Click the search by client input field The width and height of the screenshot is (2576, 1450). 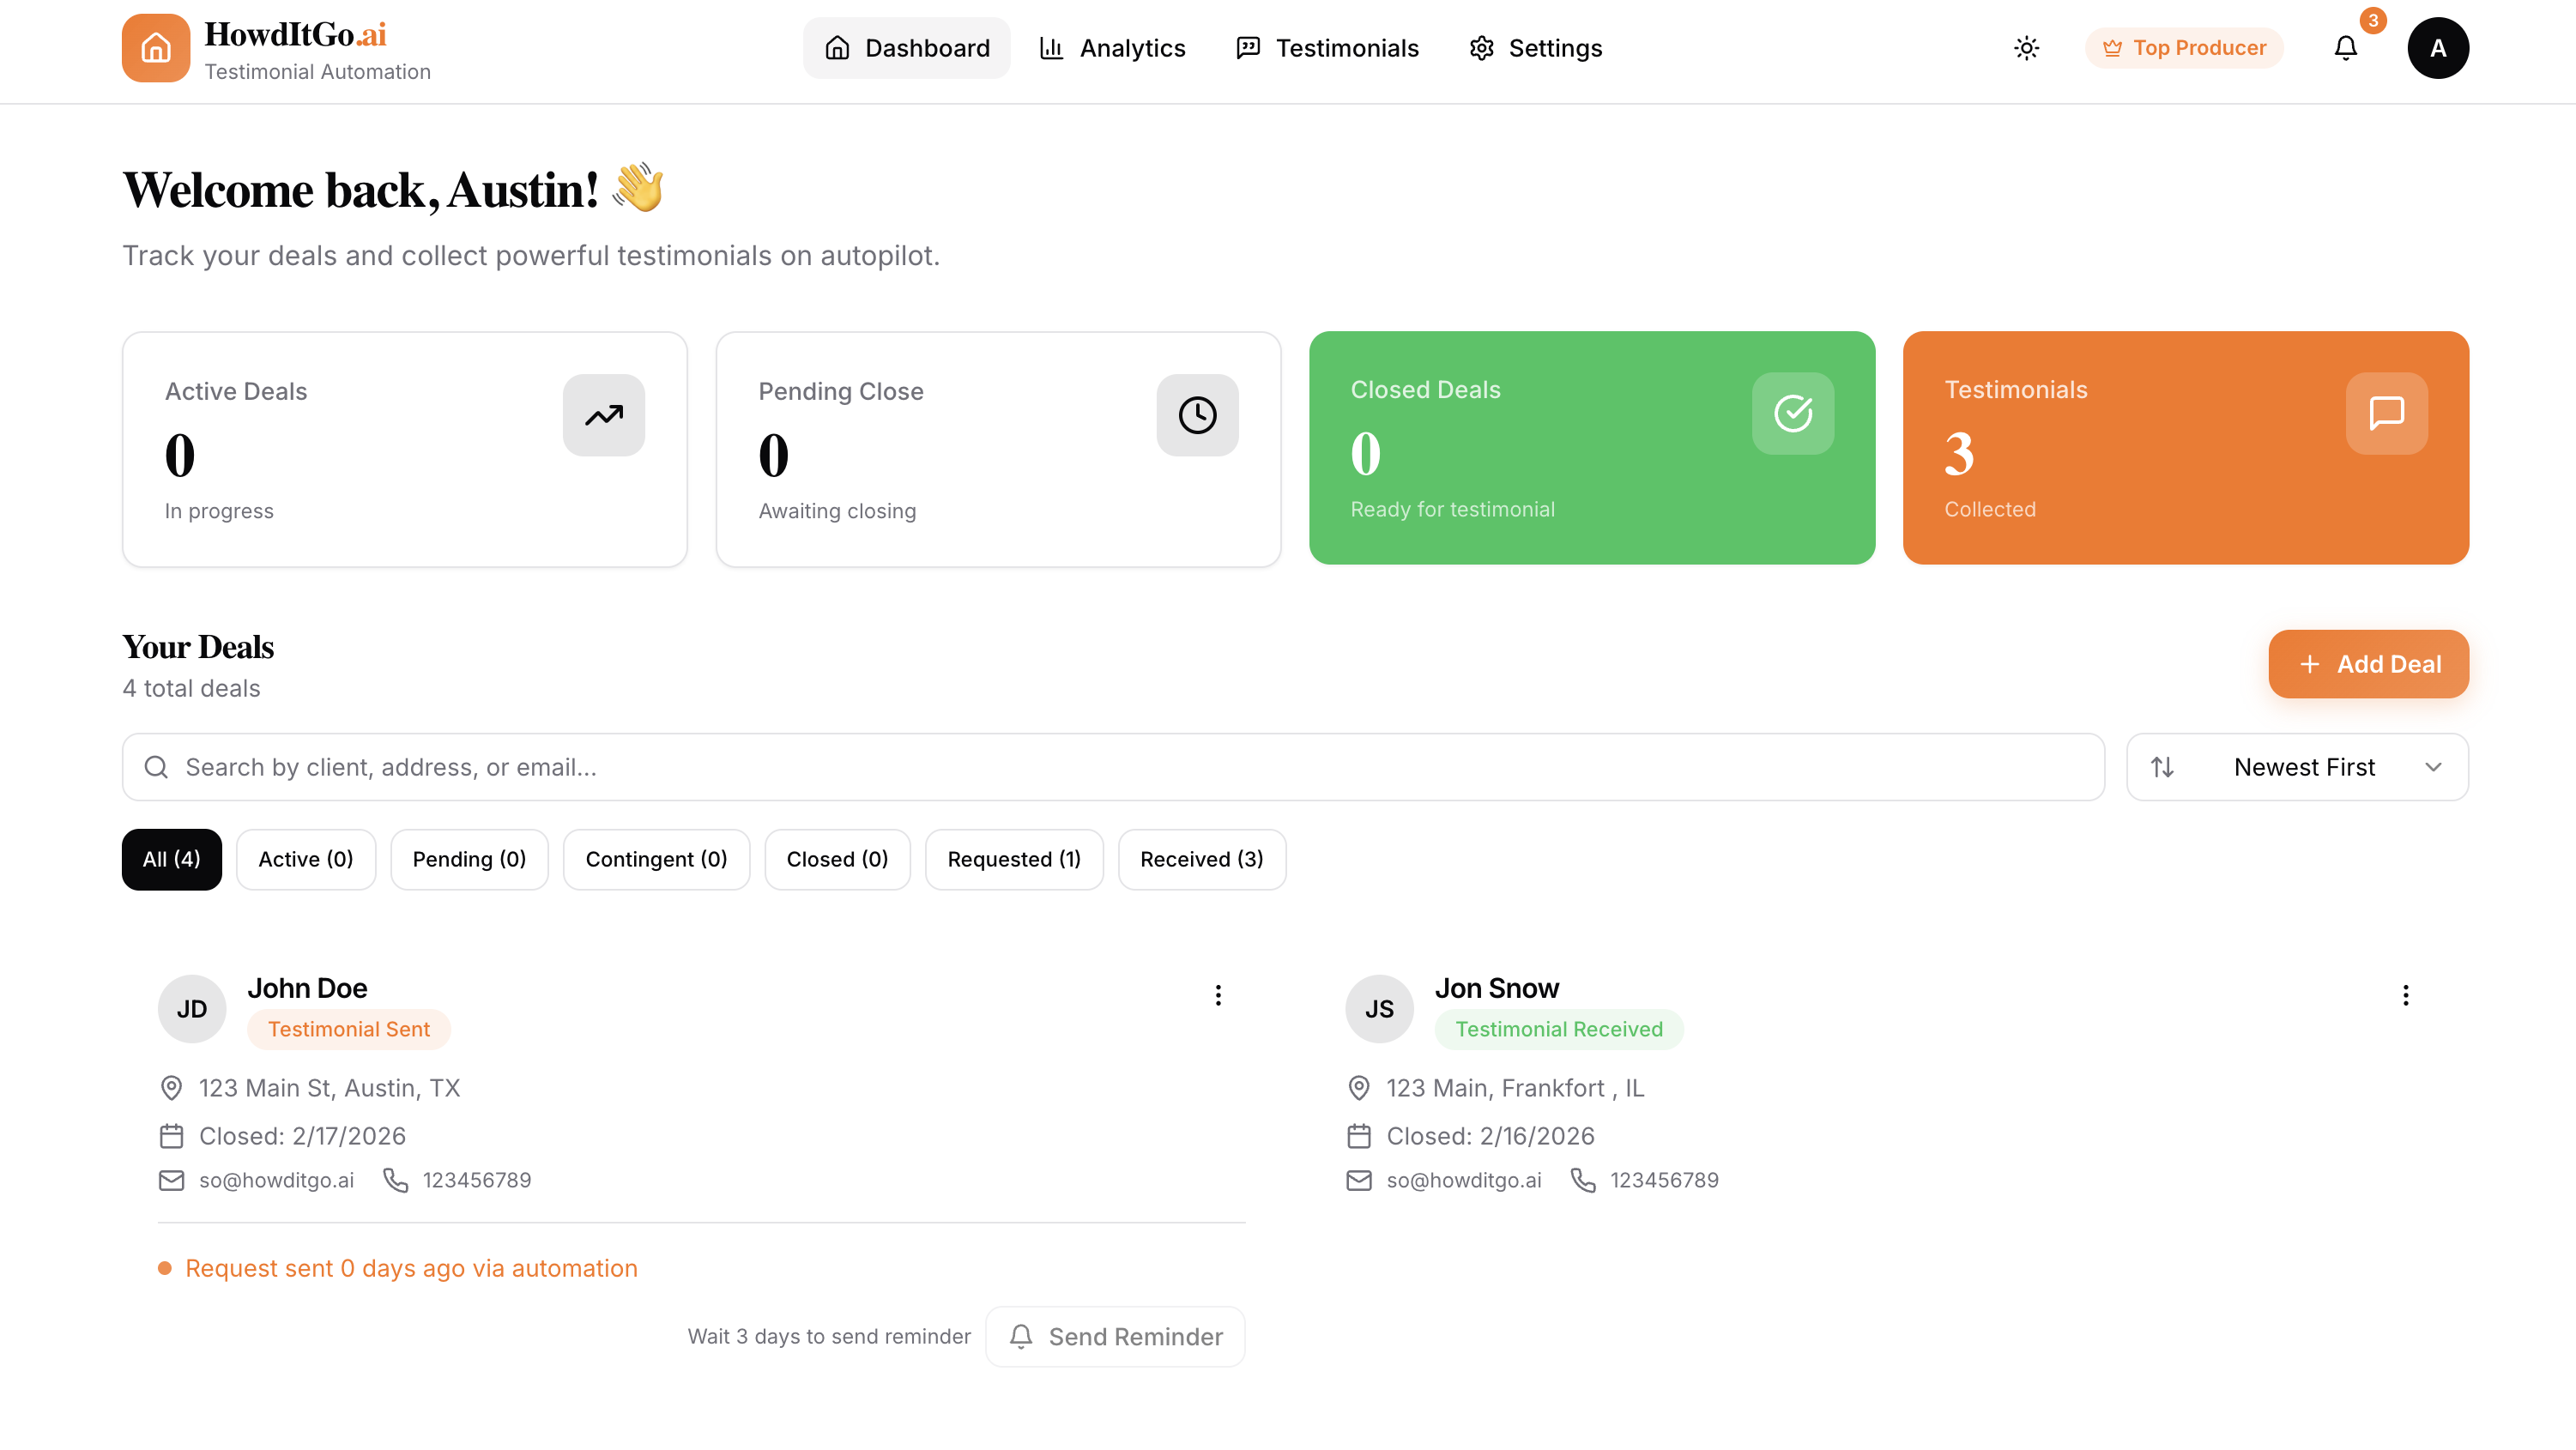pyautogui.click(x=700, y=767)
